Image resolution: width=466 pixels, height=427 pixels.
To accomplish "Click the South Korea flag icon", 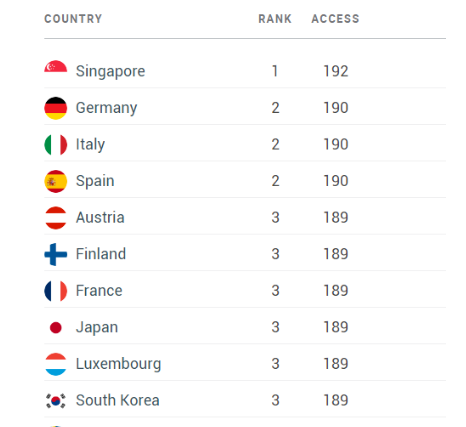I will (x=56, y=401).
